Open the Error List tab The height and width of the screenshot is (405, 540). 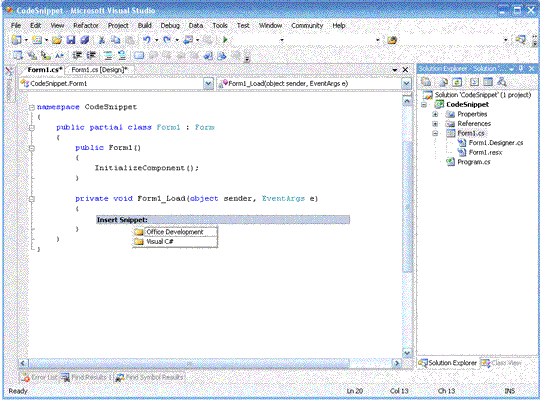[40, 378]
